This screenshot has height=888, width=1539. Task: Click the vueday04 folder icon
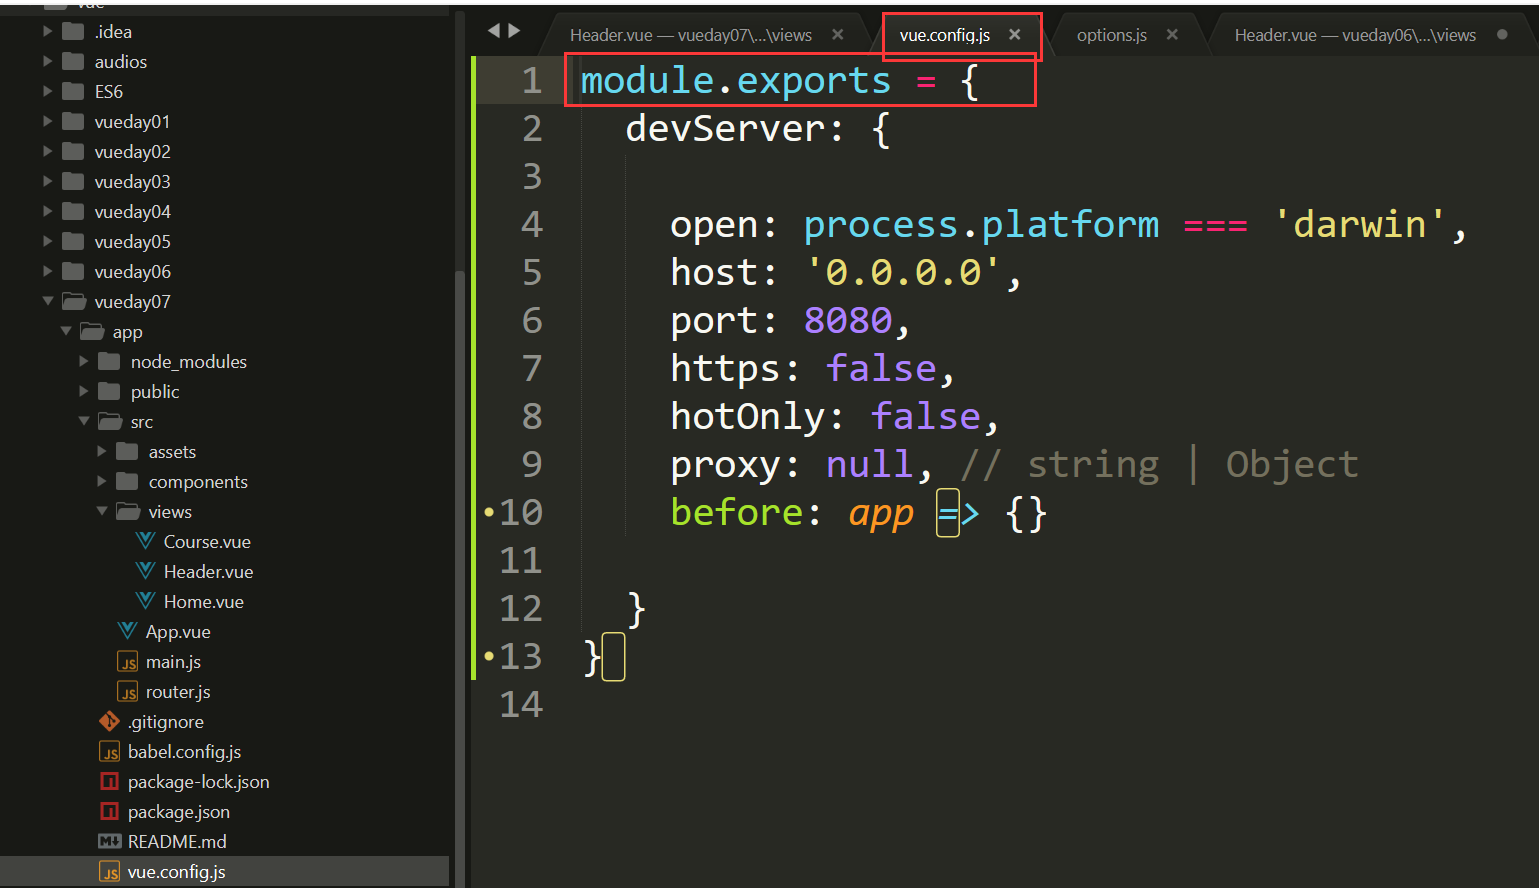click(x=73, y=211)
